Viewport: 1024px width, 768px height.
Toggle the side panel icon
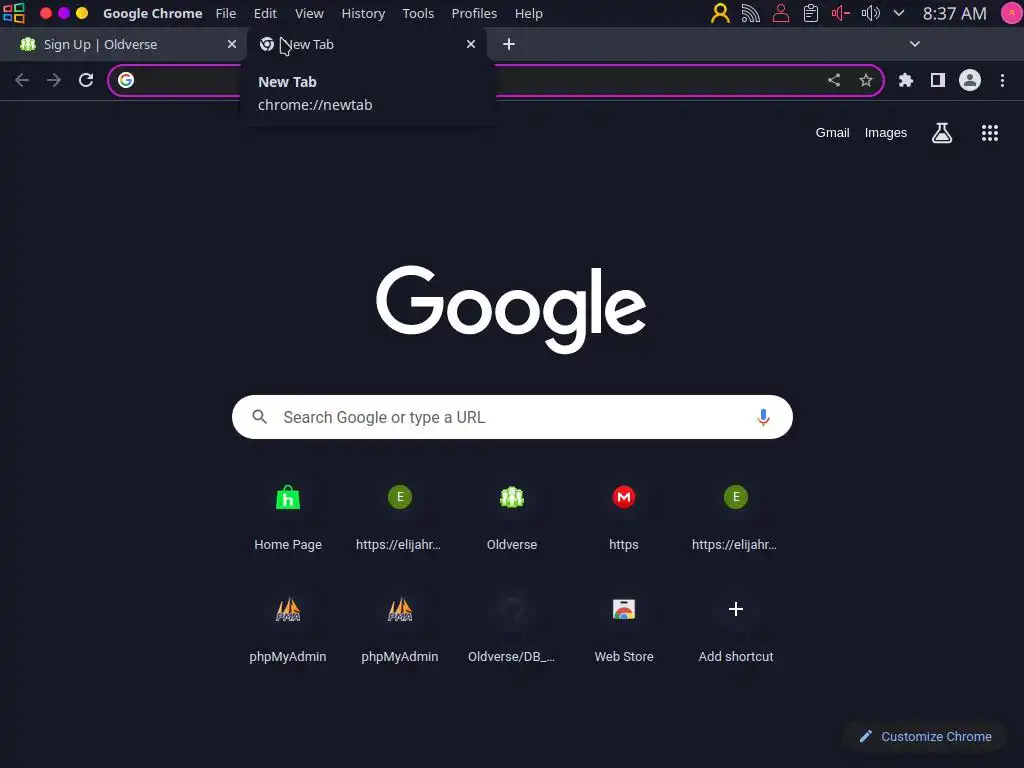click(x=938, y=80)
